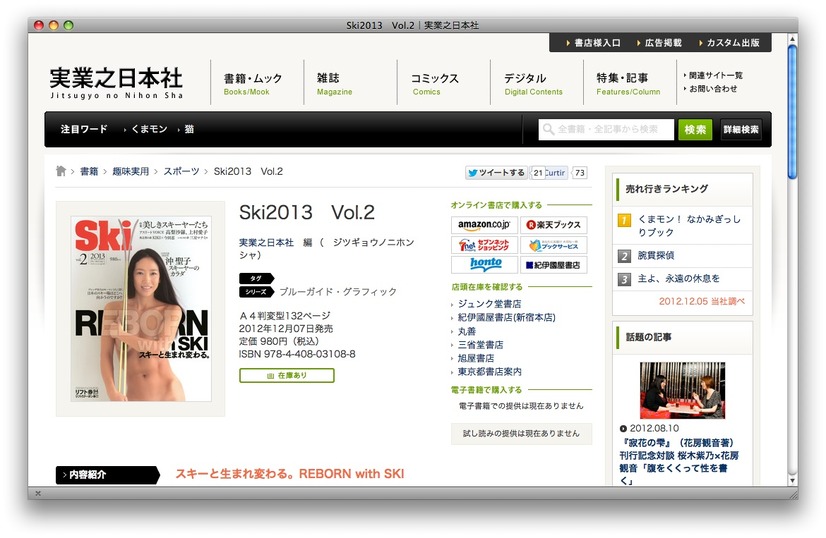Viewport: 826px width, 538px height.
Task: Open the 雑誌 Magazine menu
Action: click(335, 84)
